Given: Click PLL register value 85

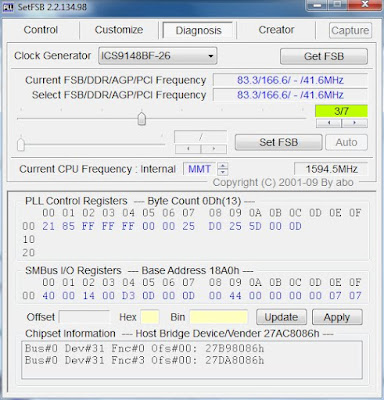Looking at the screenshot, I should click(x=68, y=226).
